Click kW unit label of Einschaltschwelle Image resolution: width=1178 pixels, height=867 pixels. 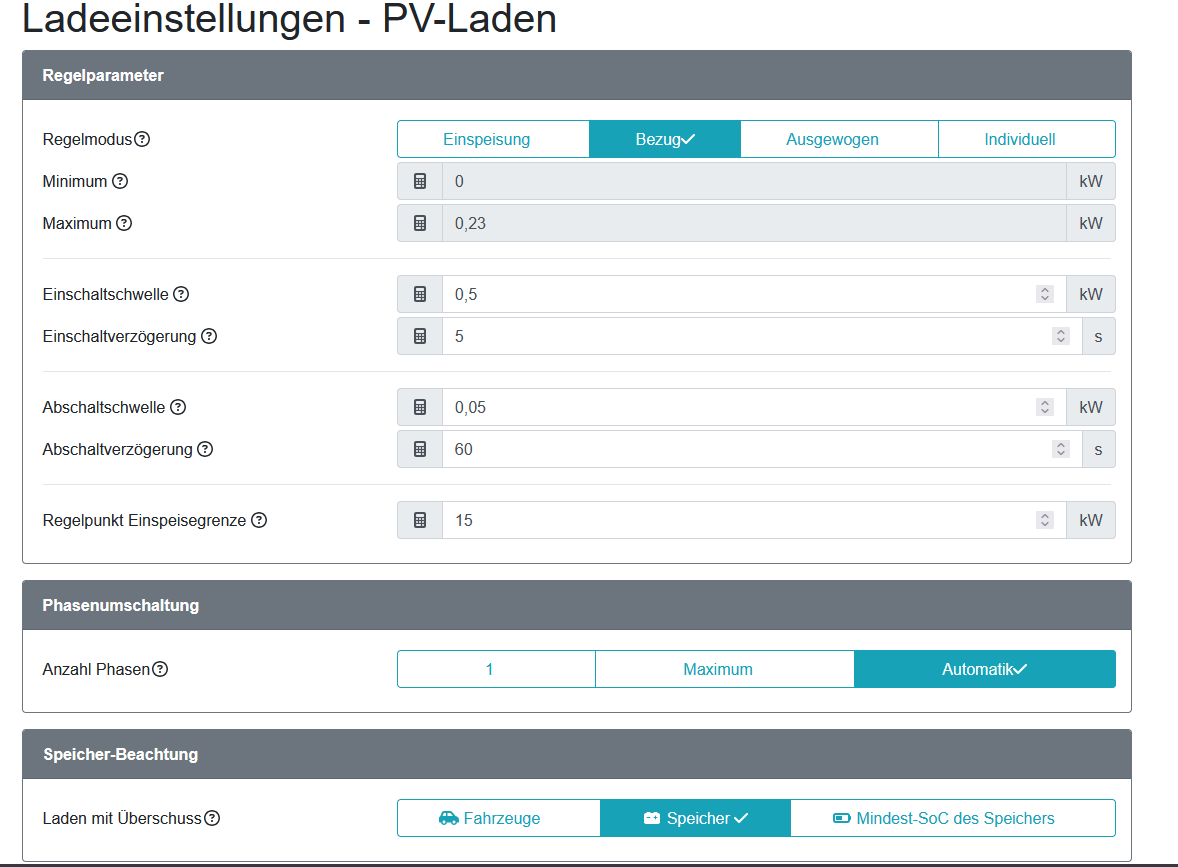[x=1091, y=295]
